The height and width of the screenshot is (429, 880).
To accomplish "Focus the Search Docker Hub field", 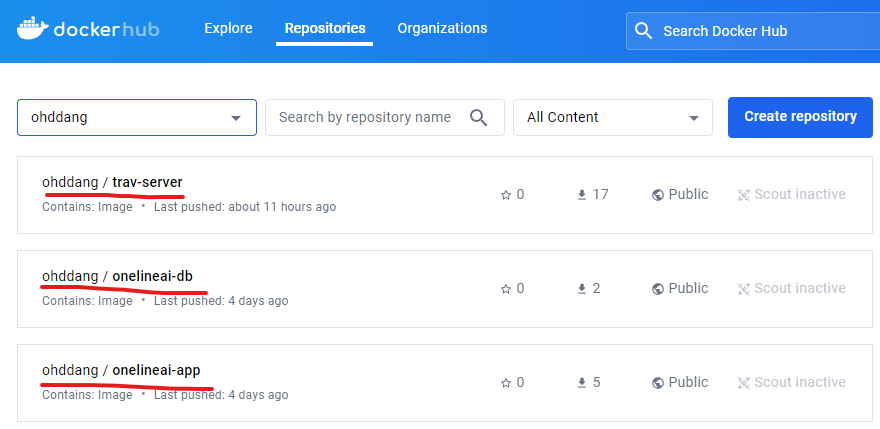I will click(x=753, y=31).
